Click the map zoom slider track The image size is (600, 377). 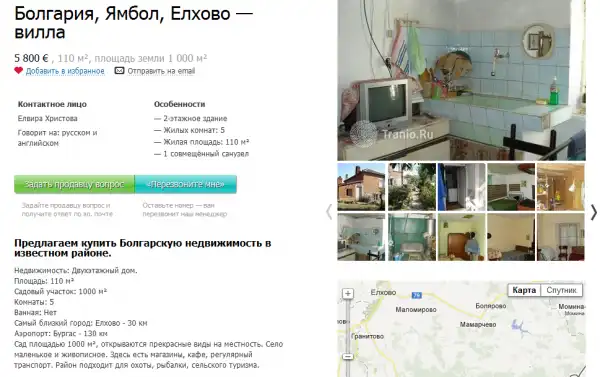click(347, 325)
